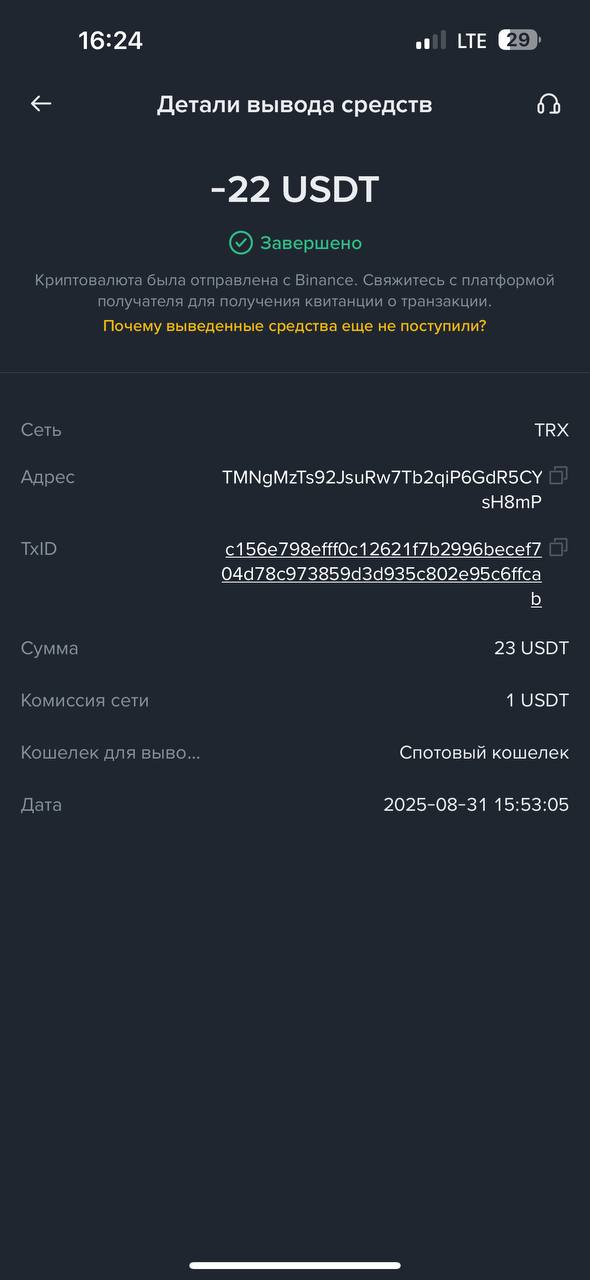Tap the date 2025-08-31 15:53:05
590x1280 pixels.
pos(476,804)
